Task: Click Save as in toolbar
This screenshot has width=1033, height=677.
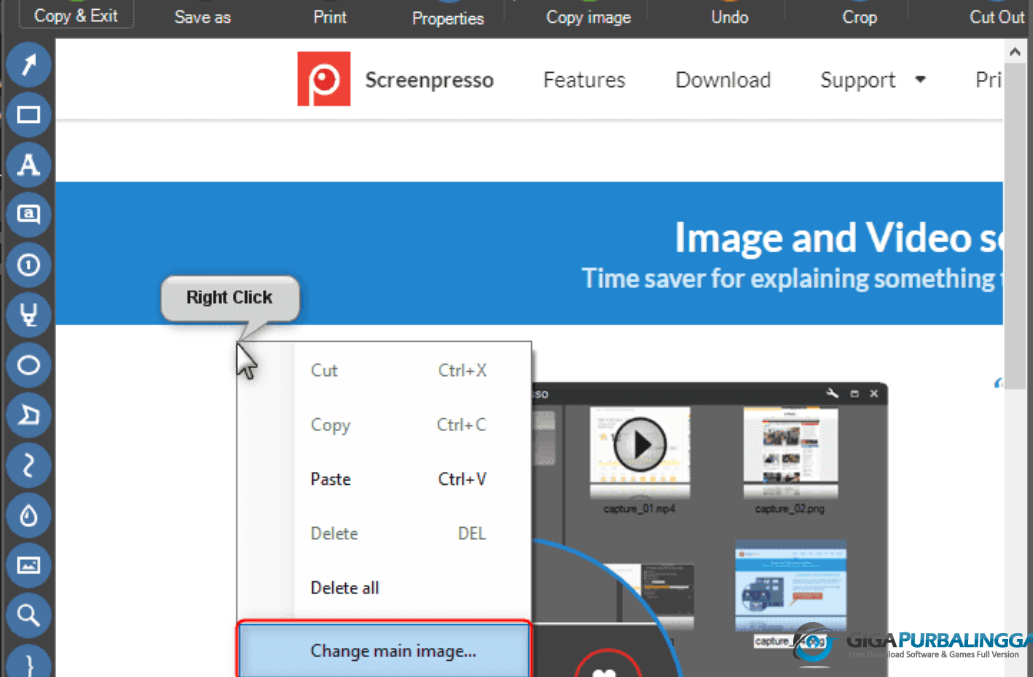Action: click(x=202, y=16)
